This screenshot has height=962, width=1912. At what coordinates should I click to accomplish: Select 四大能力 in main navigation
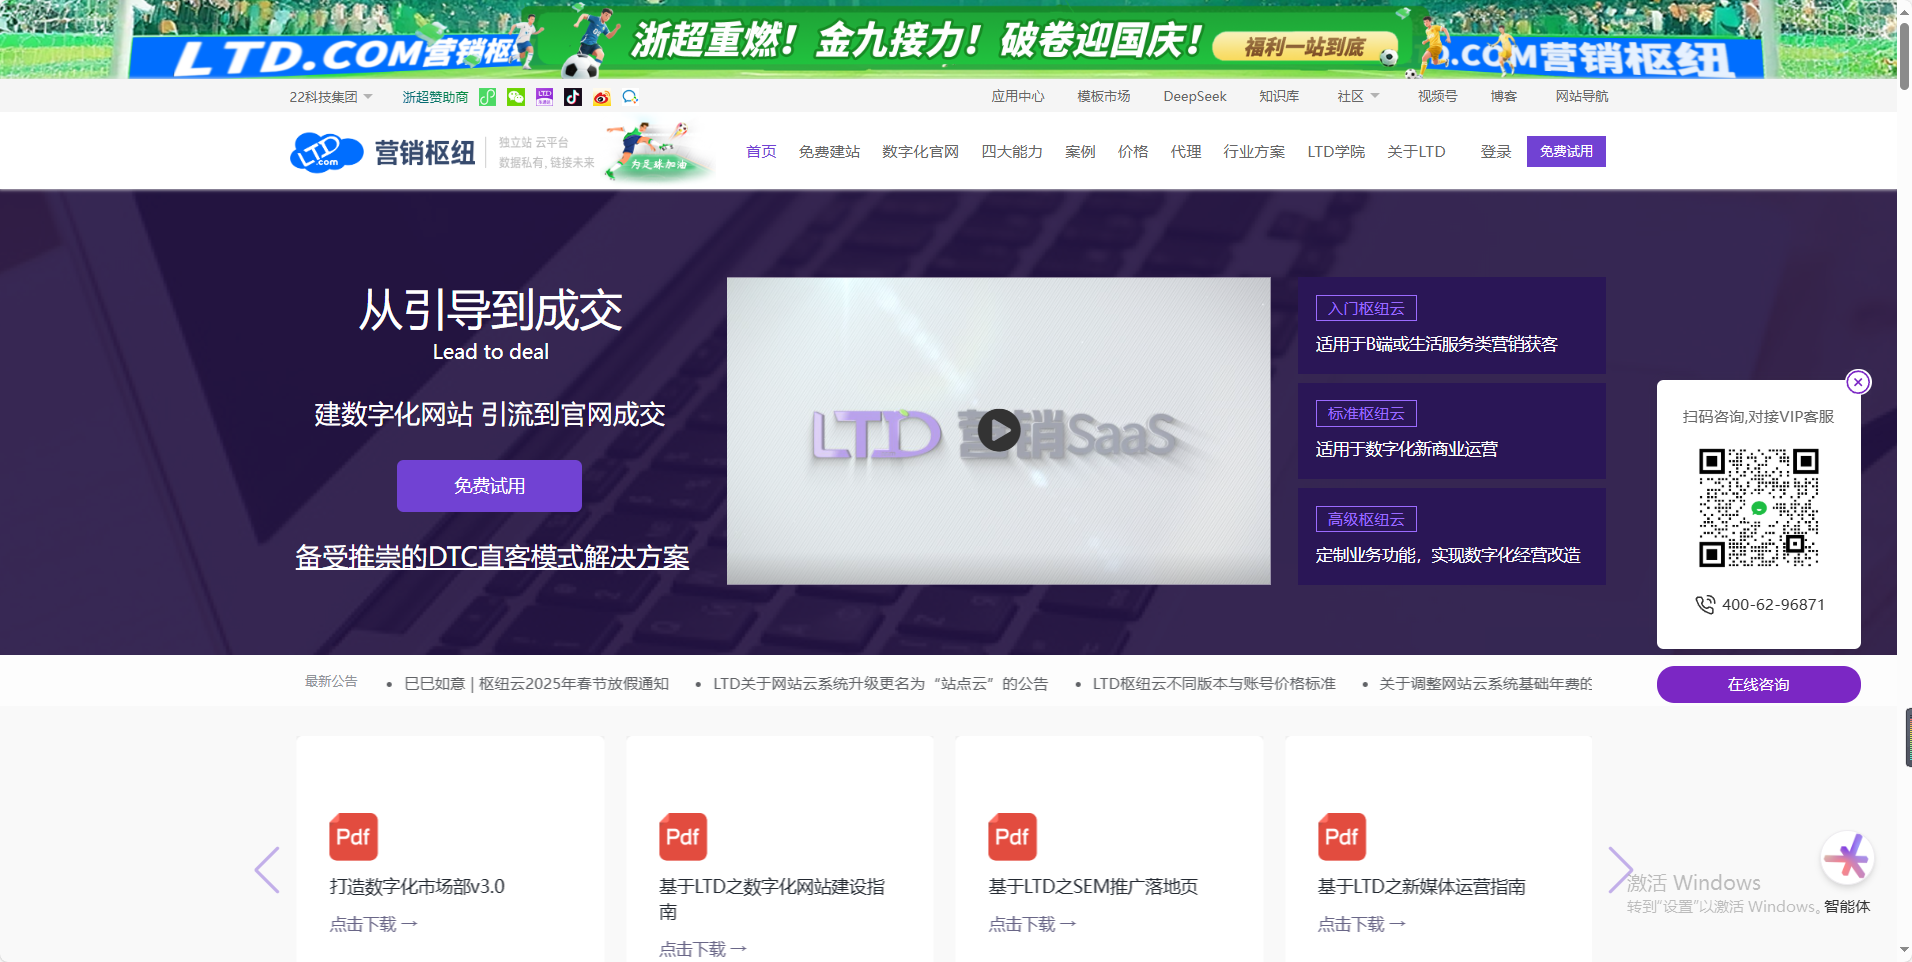[x=1012, y=152]
